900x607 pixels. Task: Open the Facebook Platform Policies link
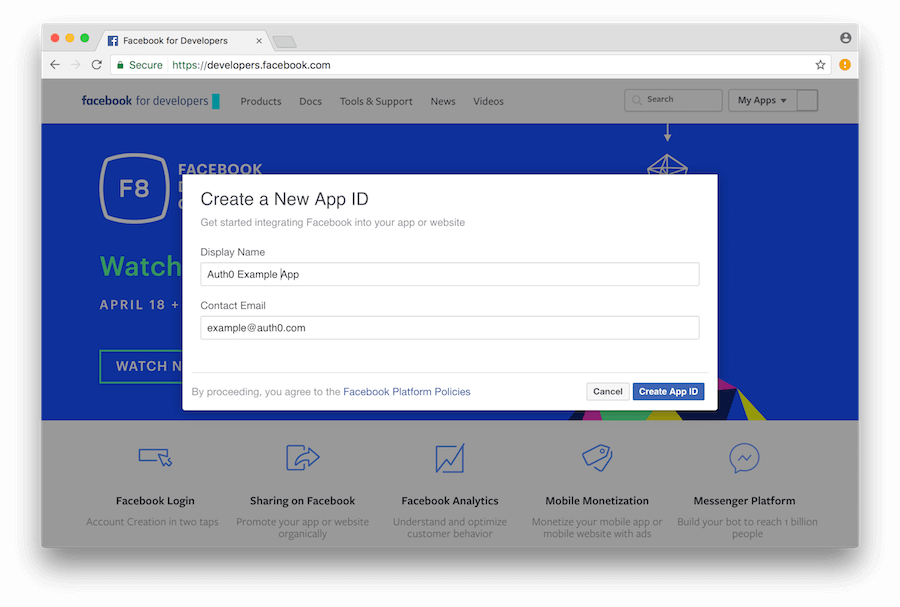(406, 391)
